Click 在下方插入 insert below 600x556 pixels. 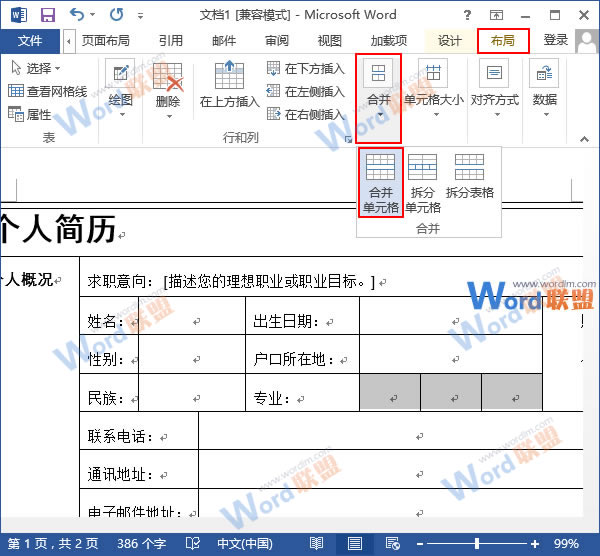(305, 68)
